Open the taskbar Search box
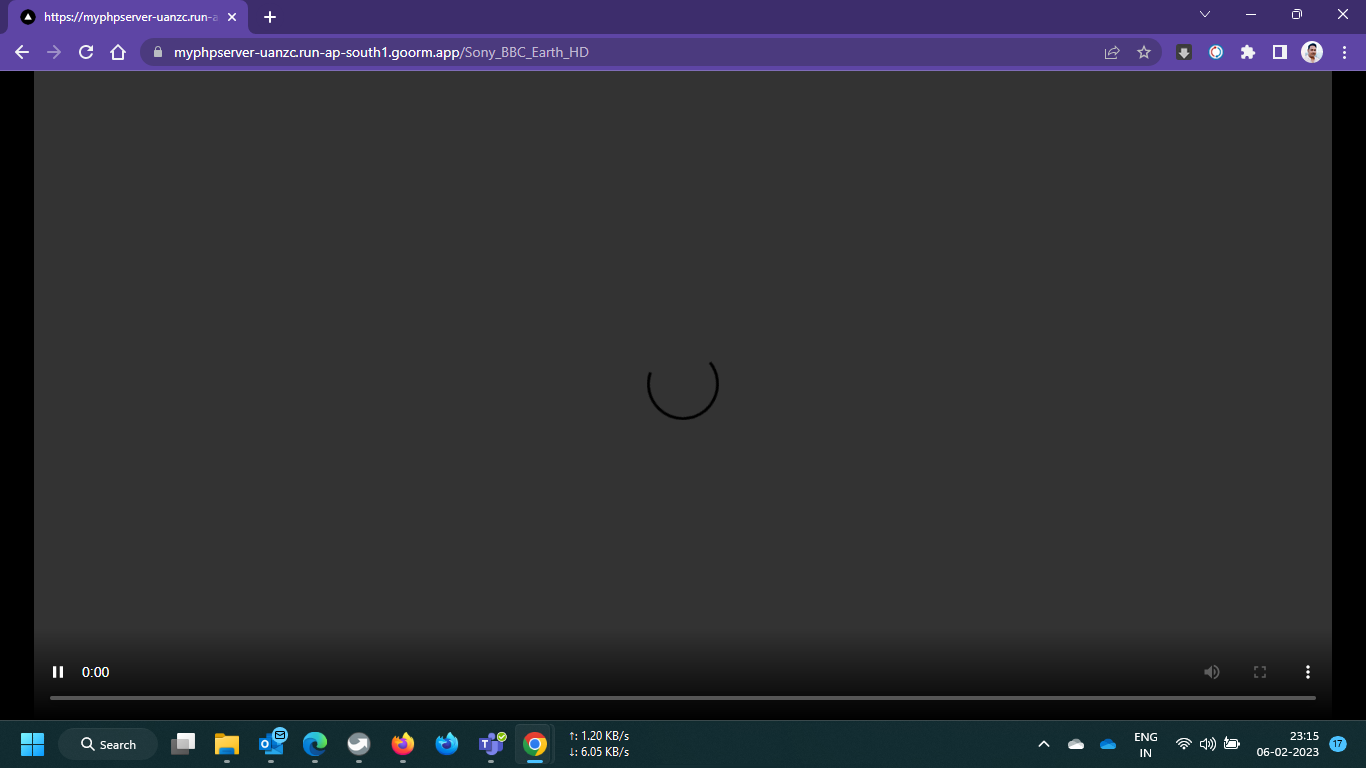The image size is (1366, 768). pyautogui.click(x=108, y=744)
